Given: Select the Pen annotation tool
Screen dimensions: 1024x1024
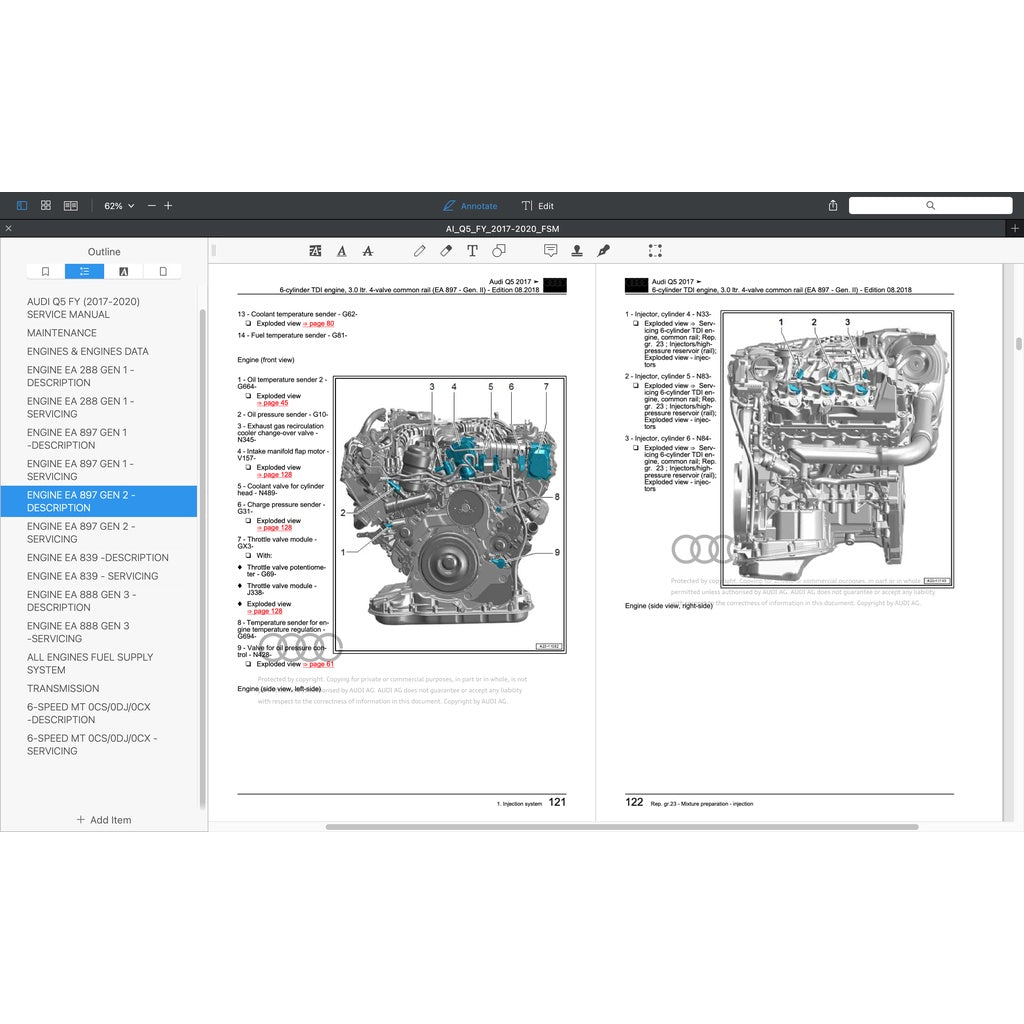Looking at the screenshot, I should click(x=419, y=250).
